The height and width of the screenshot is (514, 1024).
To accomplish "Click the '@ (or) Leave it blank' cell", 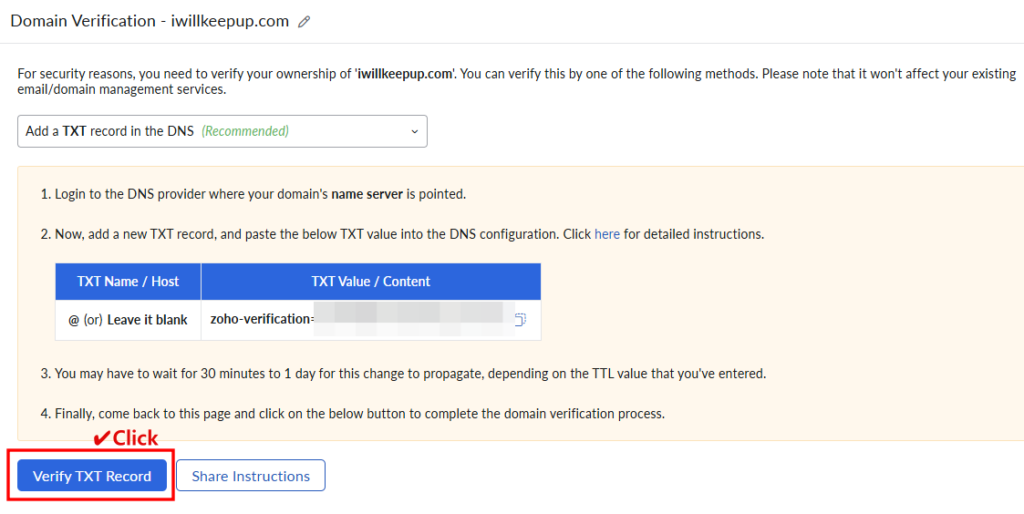I will [128, 320].
